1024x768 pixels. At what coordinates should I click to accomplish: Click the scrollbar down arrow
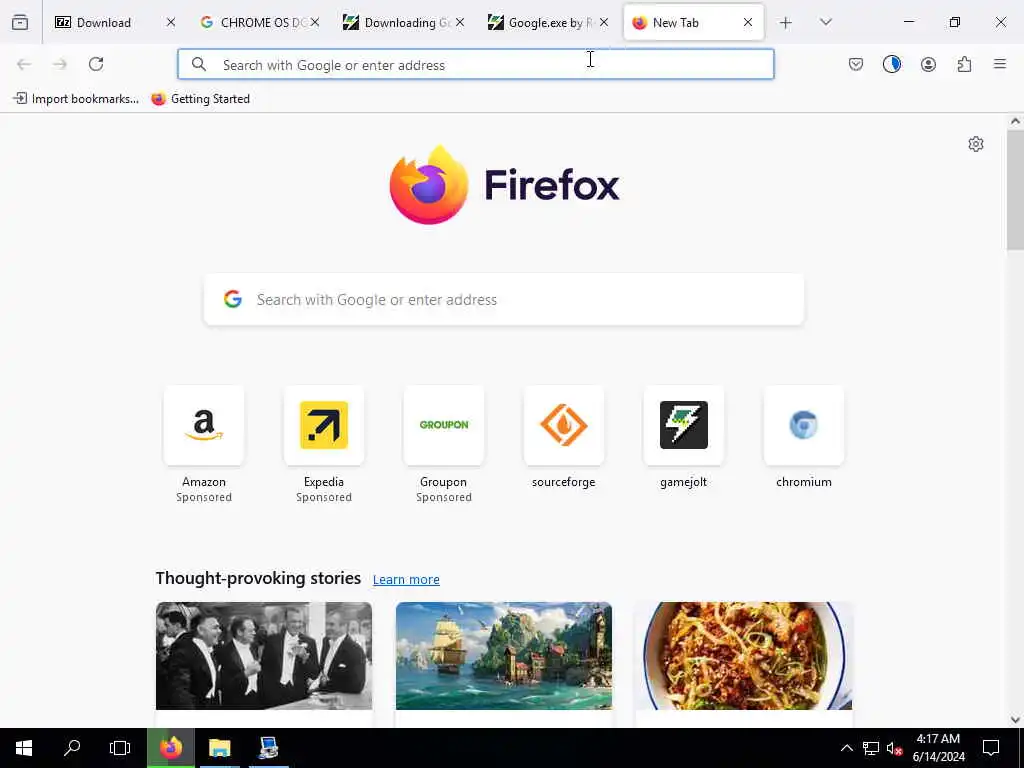click(1015, 720)
